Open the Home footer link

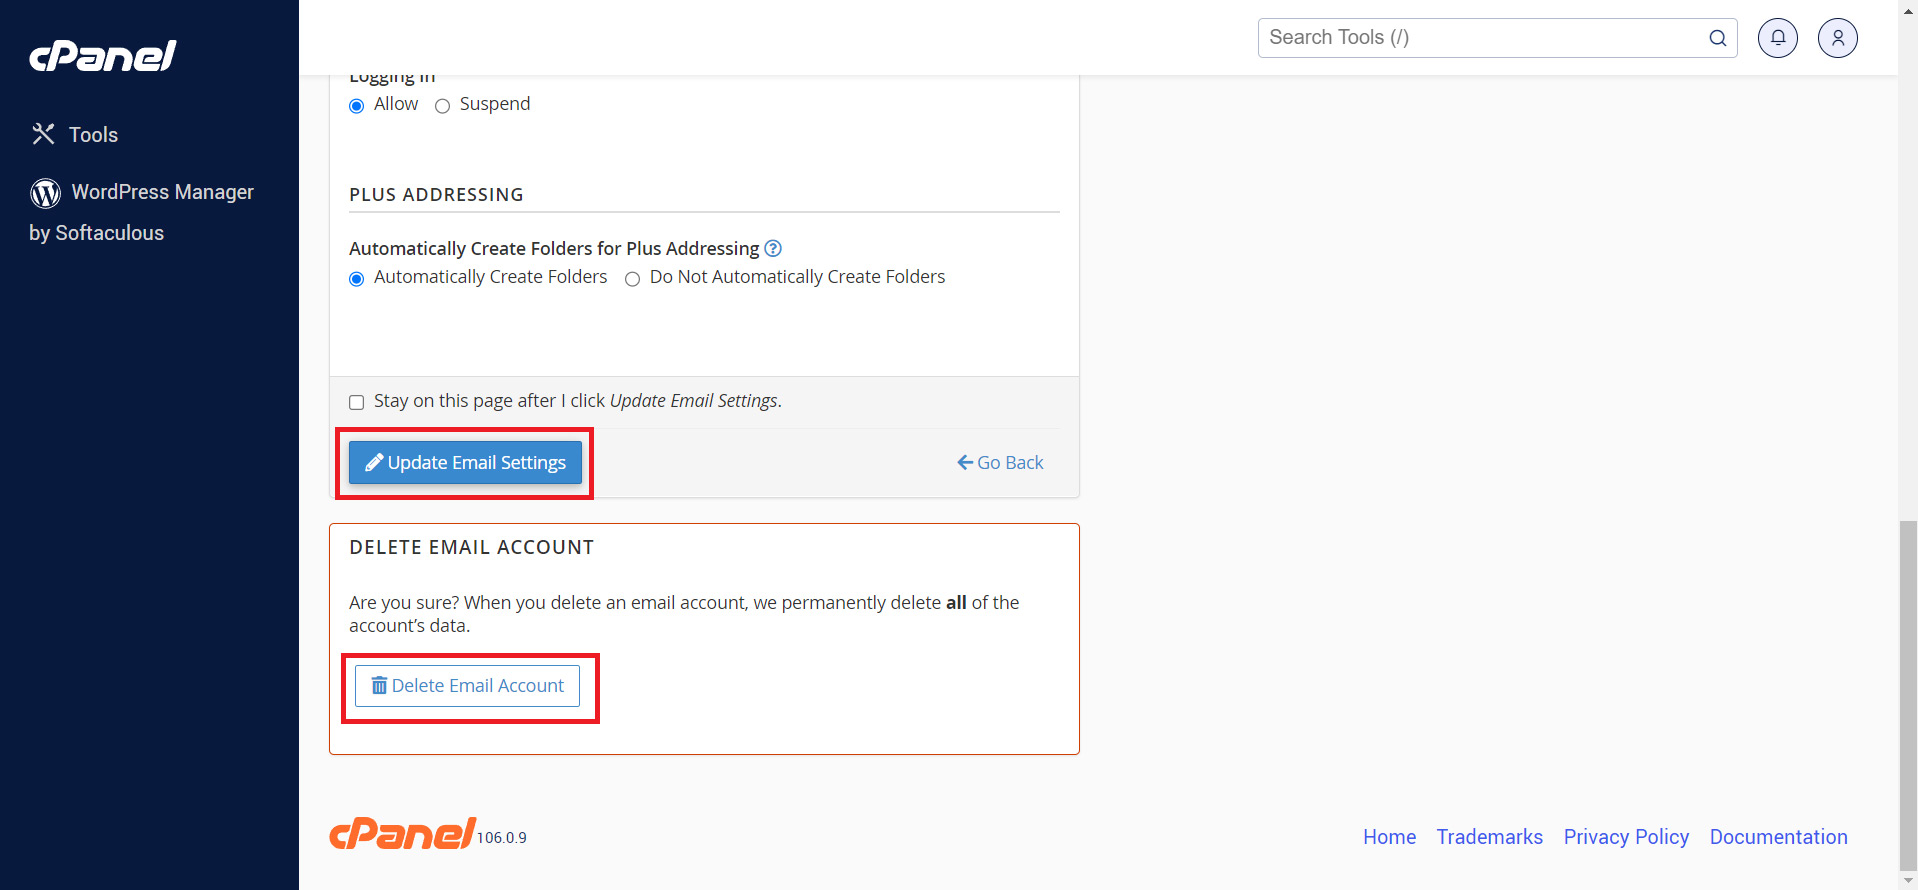point(1389,837)
